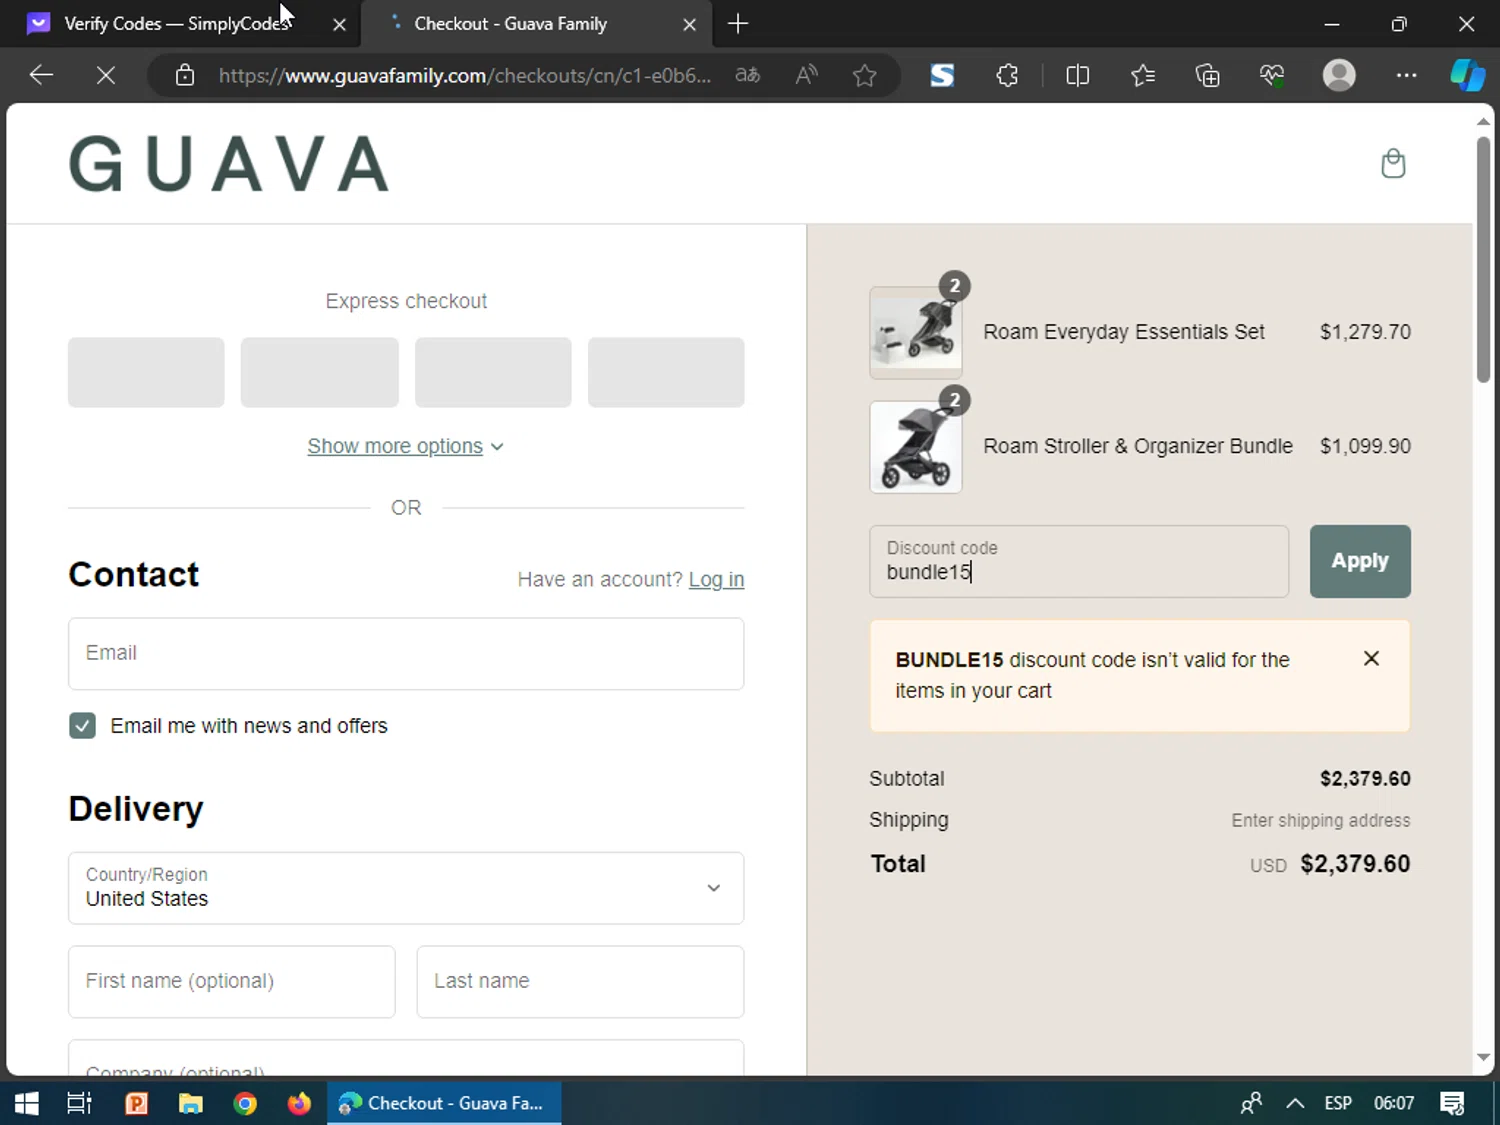This screenshot has height=1125, width=1500.
Task: Select the second express checkout button
Action: 319,372
